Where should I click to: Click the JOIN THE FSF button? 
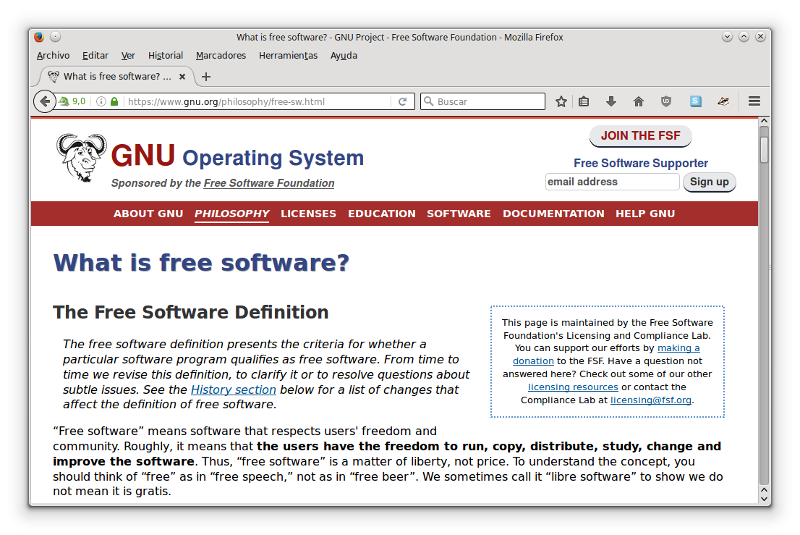(x=640, y=136)
